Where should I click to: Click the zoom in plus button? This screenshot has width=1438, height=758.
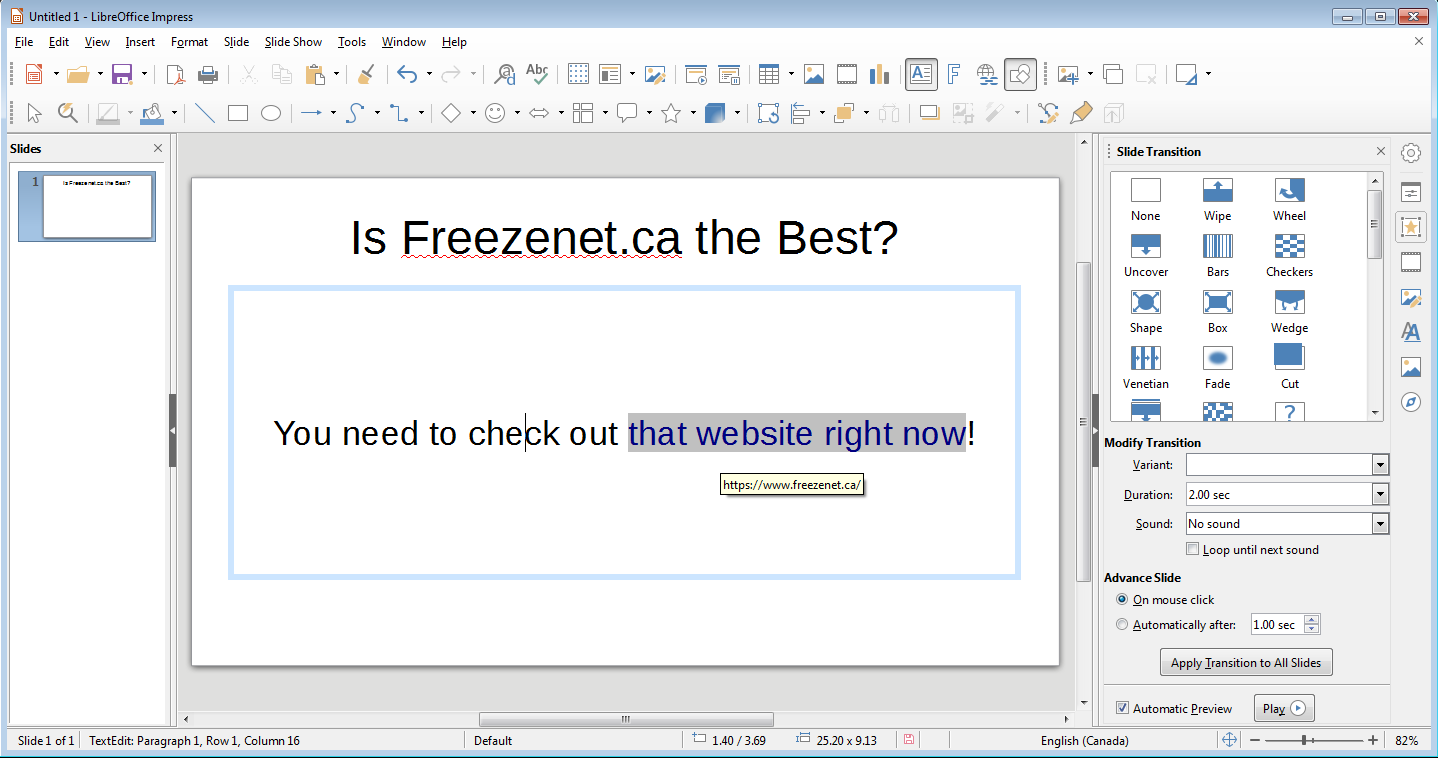(1373, 740)
